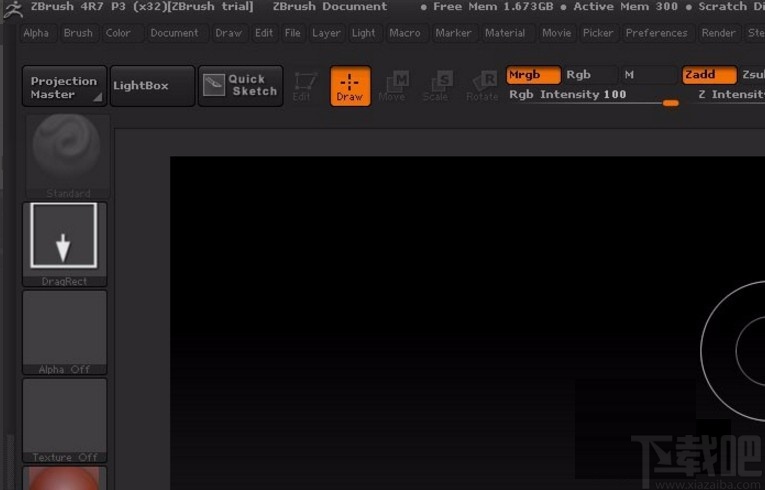Image resolution: width=765 pixels, height=490 pixels.
Task: Open the Document menu
Action: coord(175,33)
